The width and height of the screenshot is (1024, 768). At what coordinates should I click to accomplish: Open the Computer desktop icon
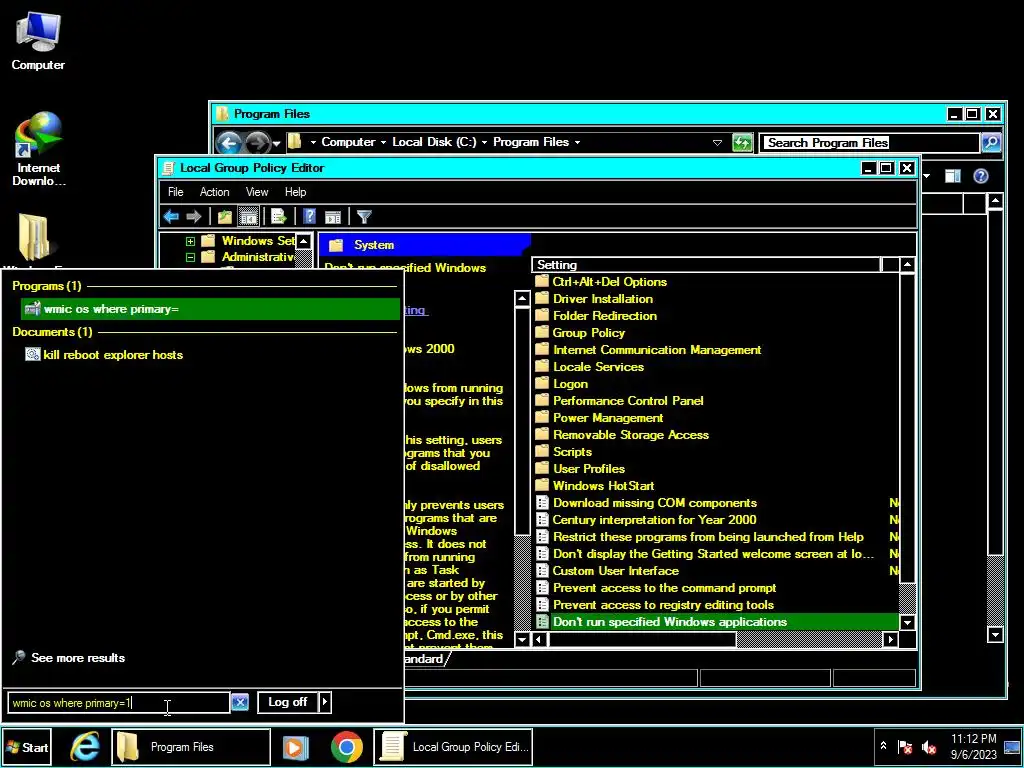click(38, 42)
